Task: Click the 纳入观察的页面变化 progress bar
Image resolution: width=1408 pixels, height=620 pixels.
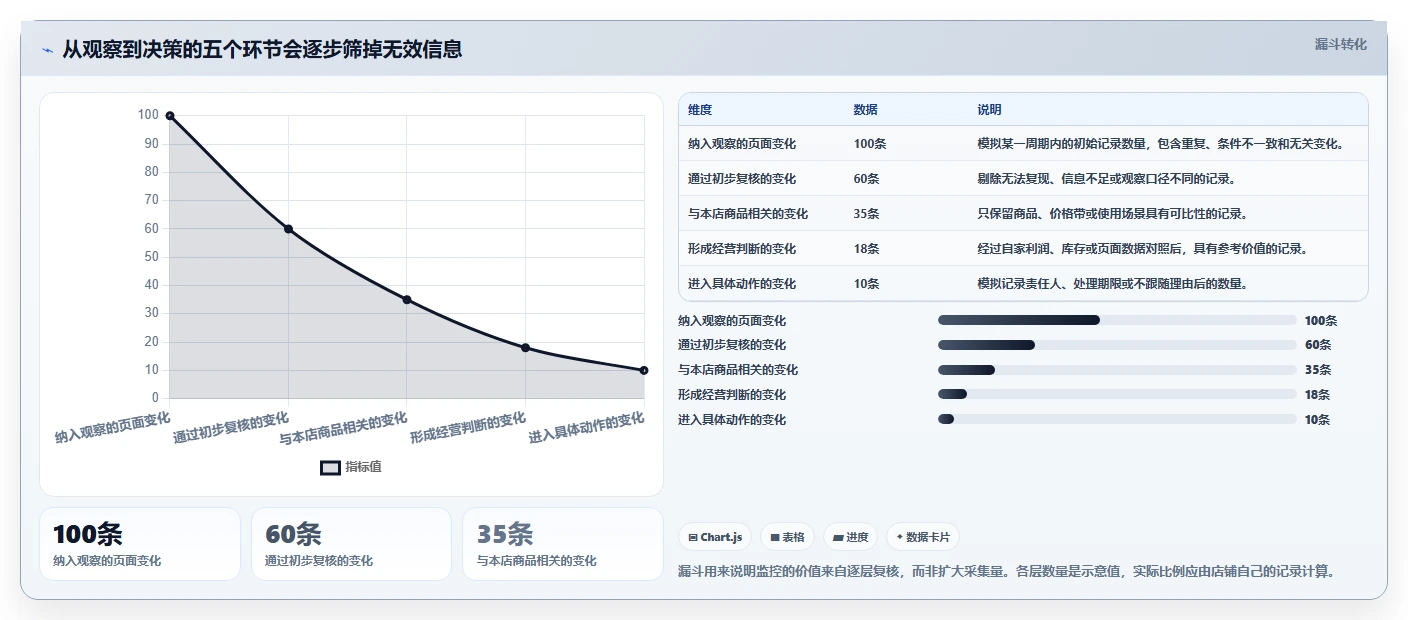Action: point(1117,320)
